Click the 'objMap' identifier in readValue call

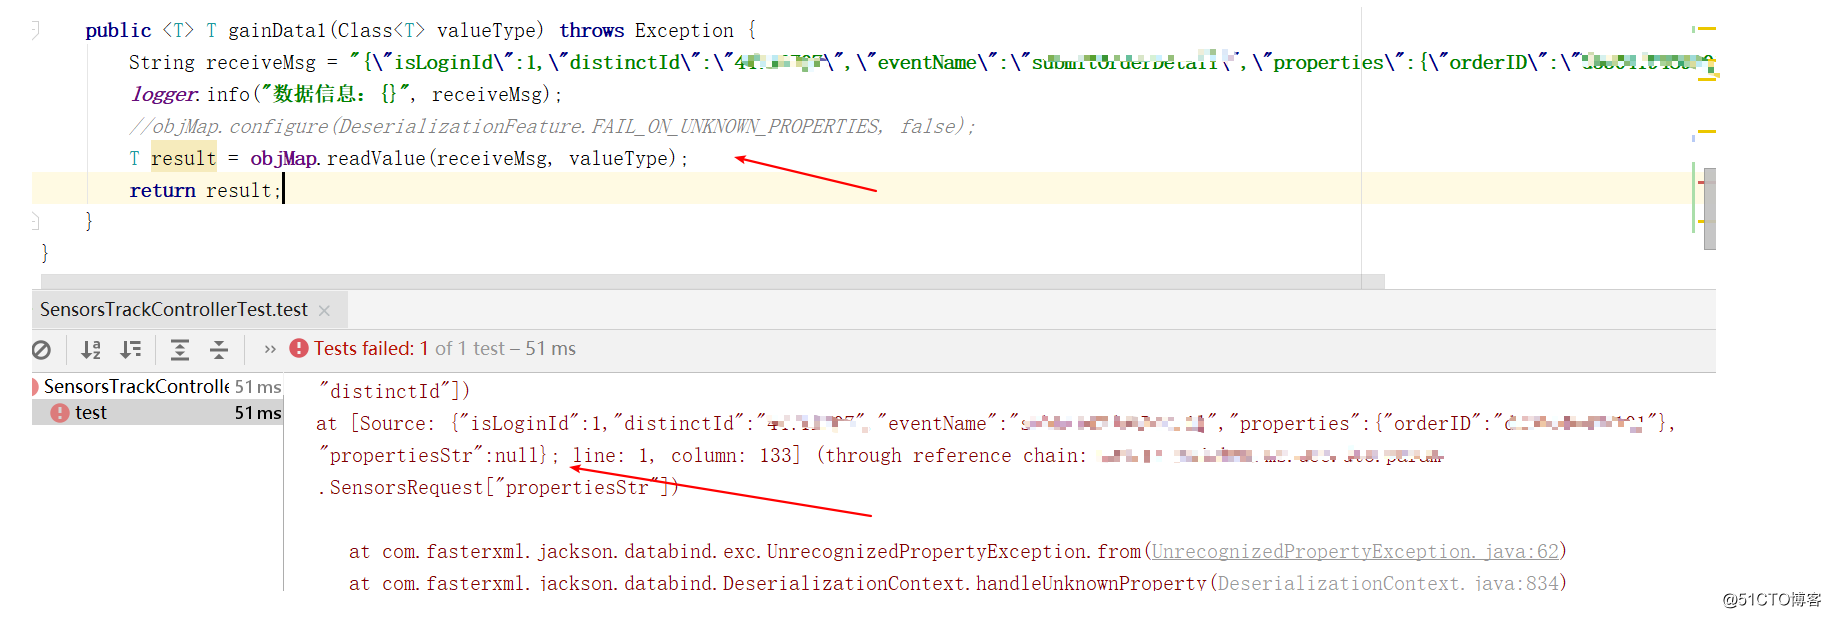click(x=284, y=158)
